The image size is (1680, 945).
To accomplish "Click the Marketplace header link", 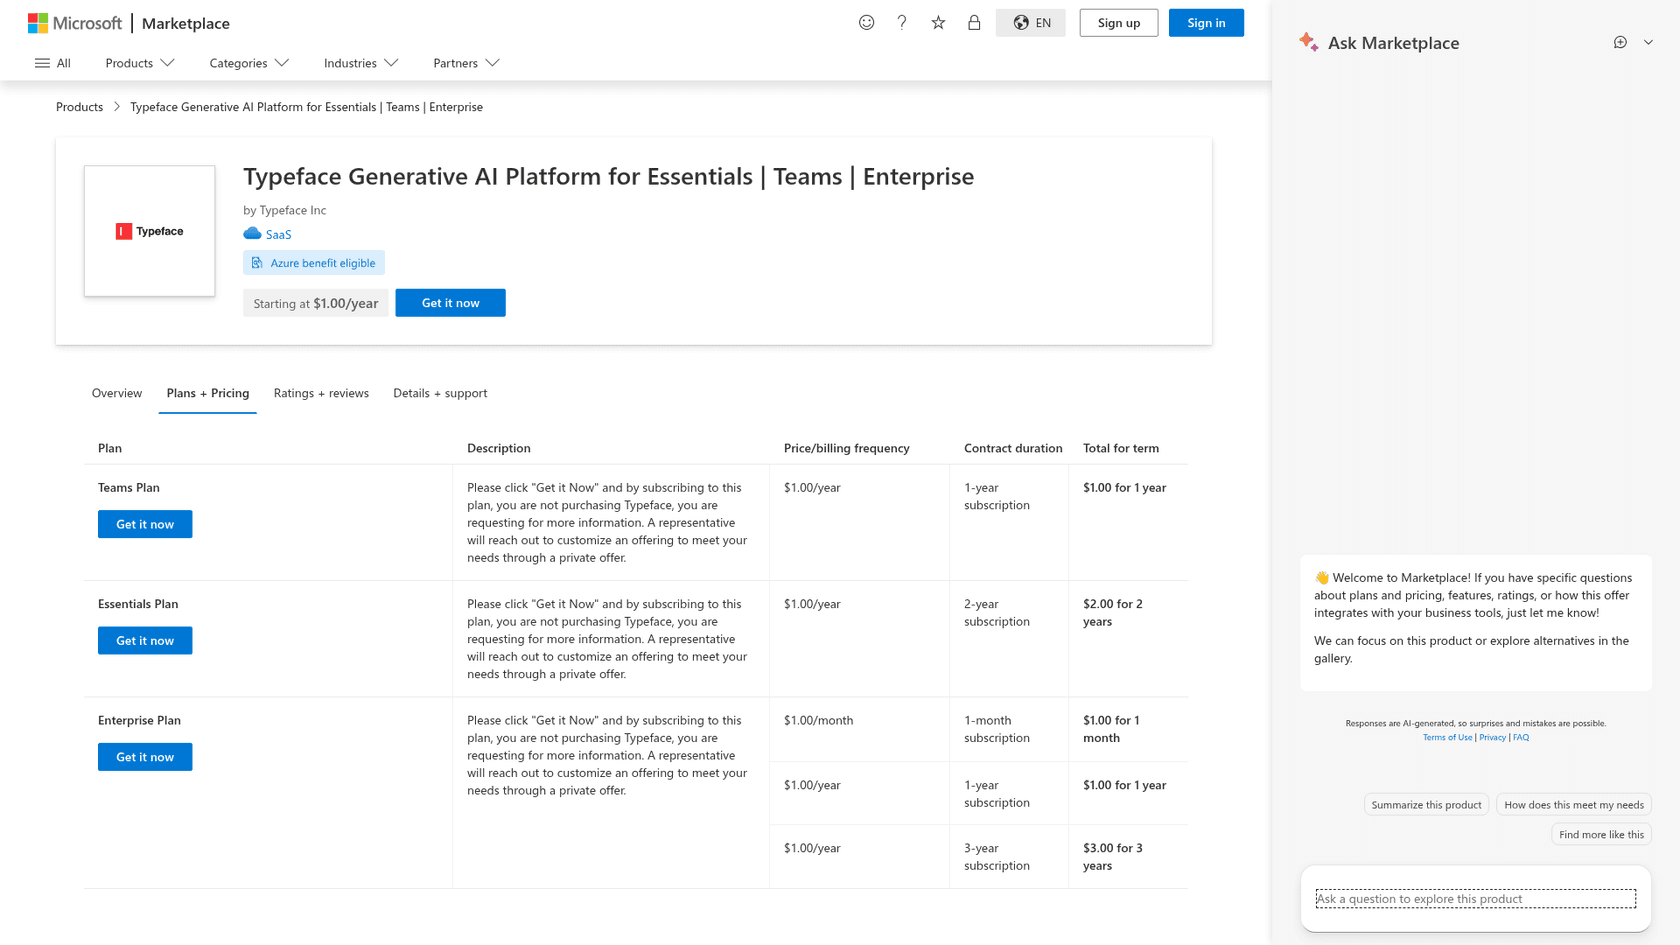I will point(186,23).
